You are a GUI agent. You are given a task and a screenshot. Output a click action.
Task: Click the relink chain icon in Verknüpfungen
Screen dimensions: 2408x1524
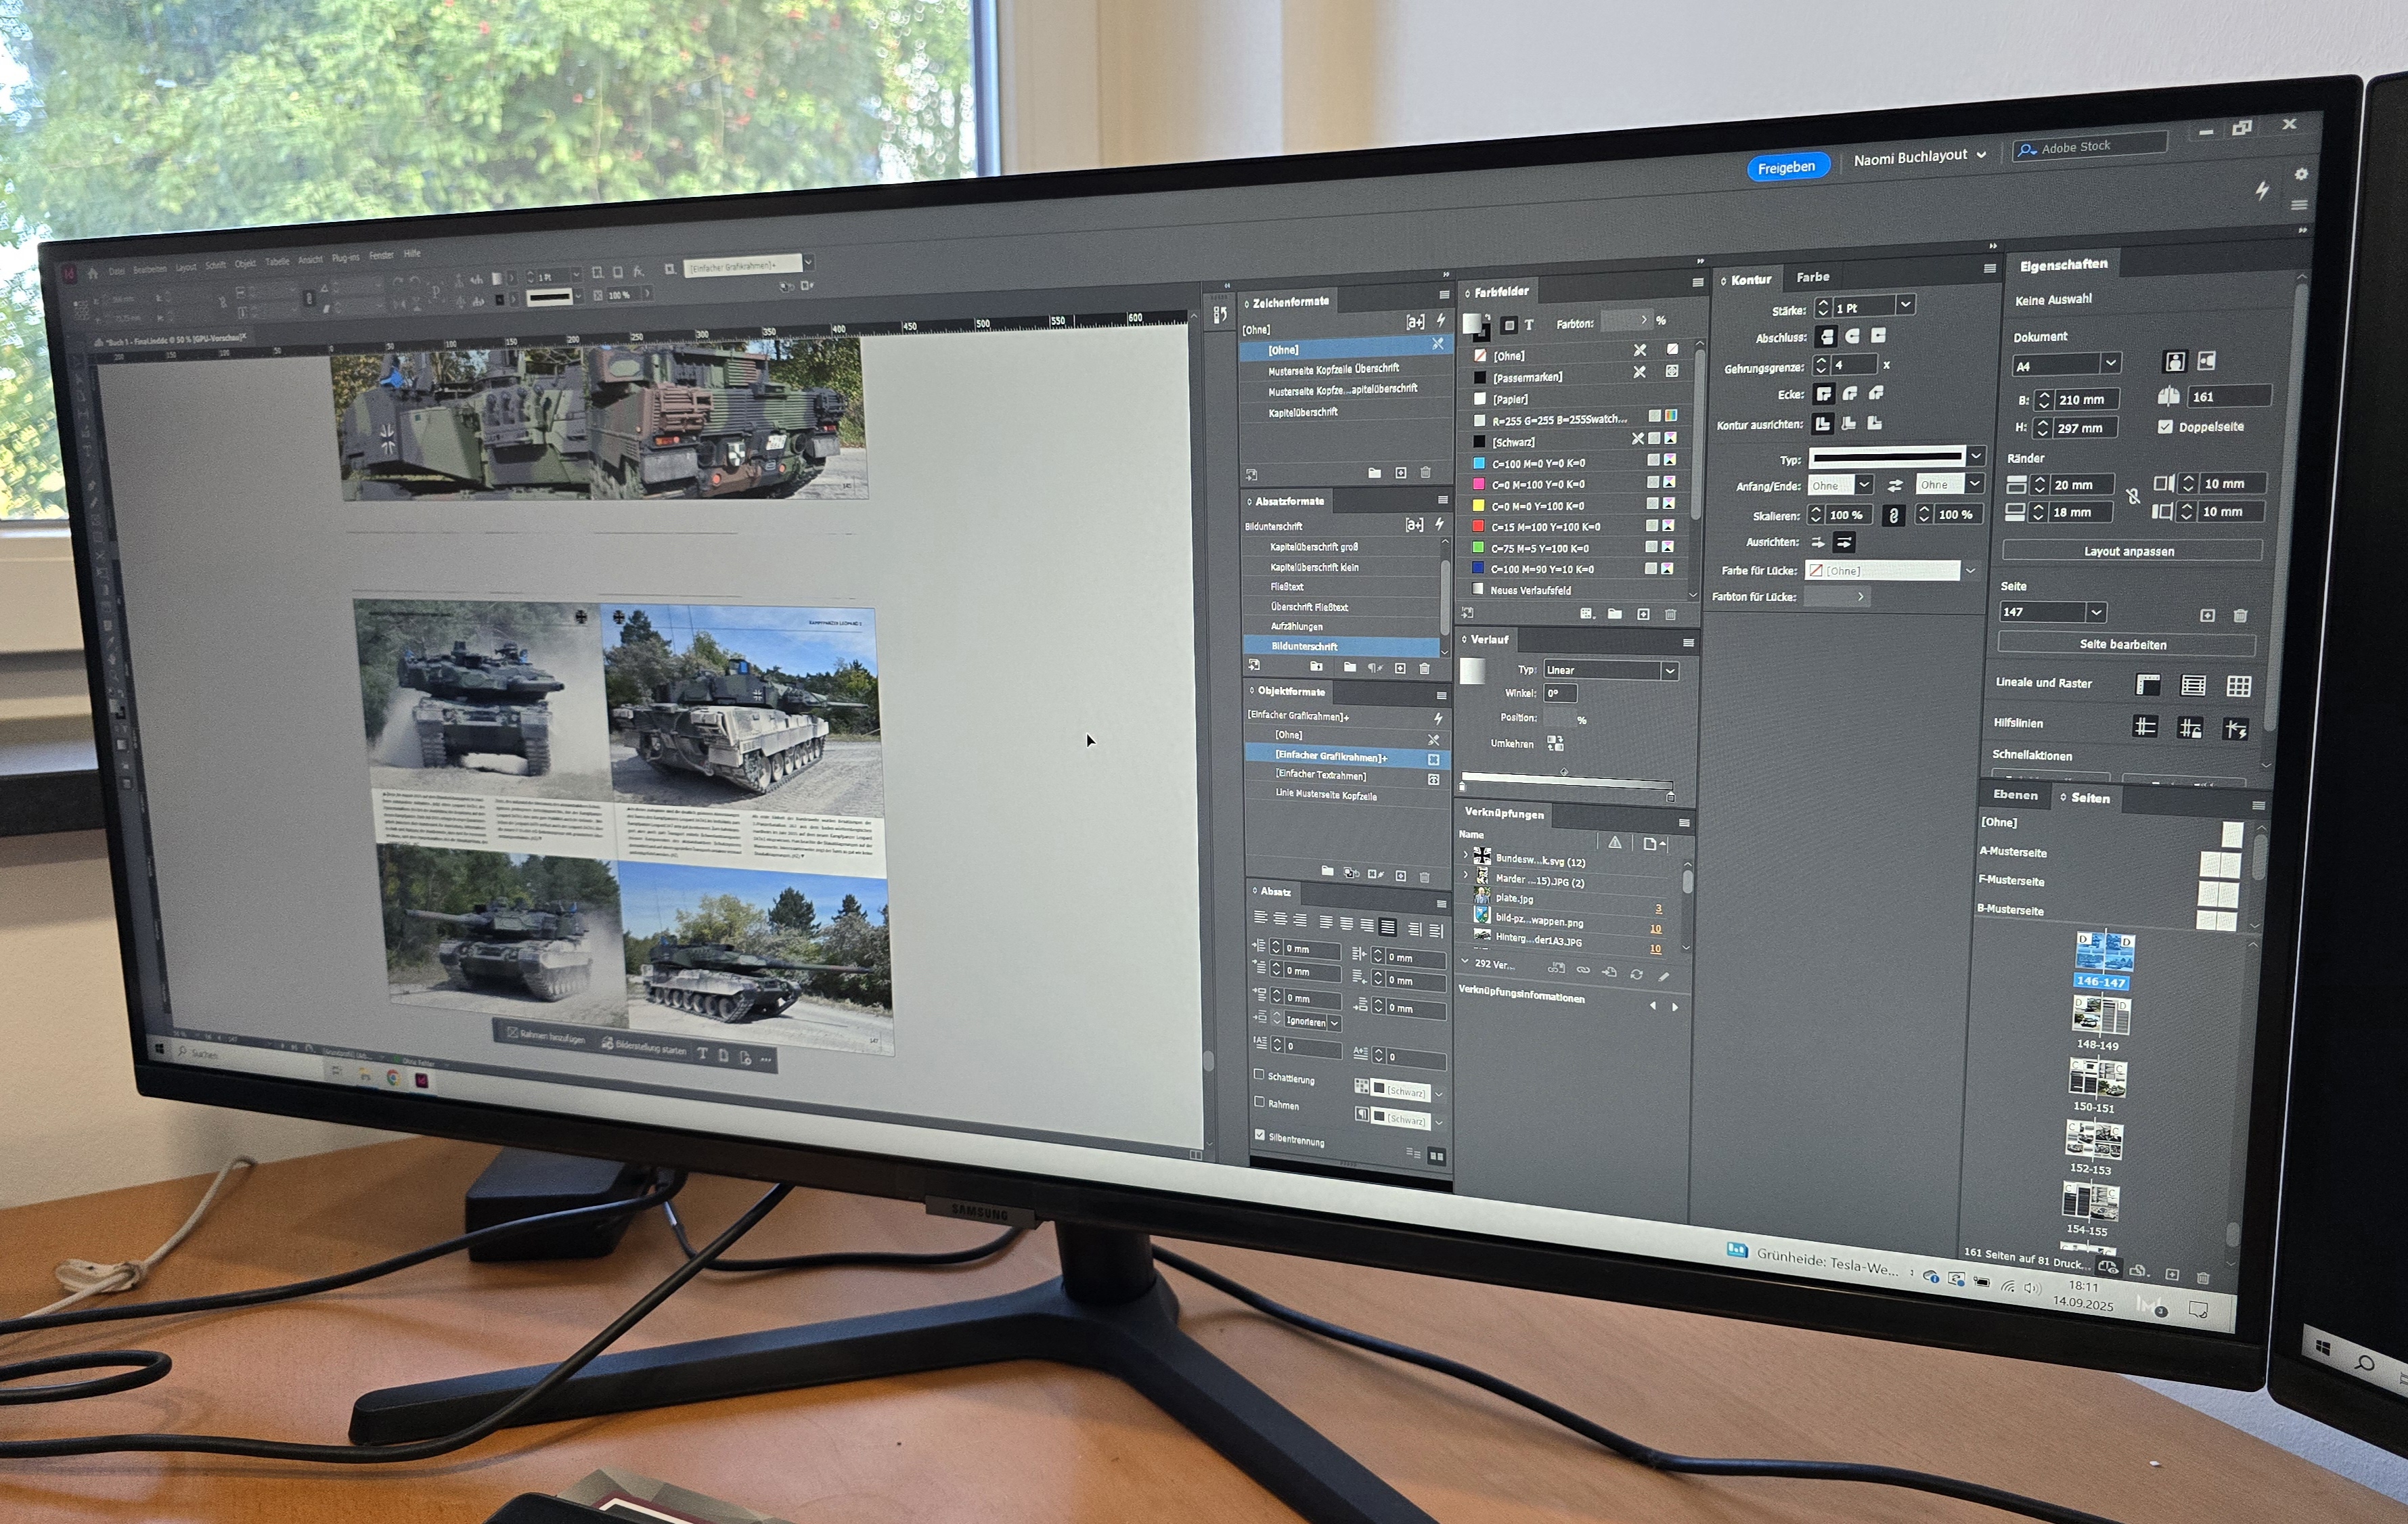point(1582,970)
